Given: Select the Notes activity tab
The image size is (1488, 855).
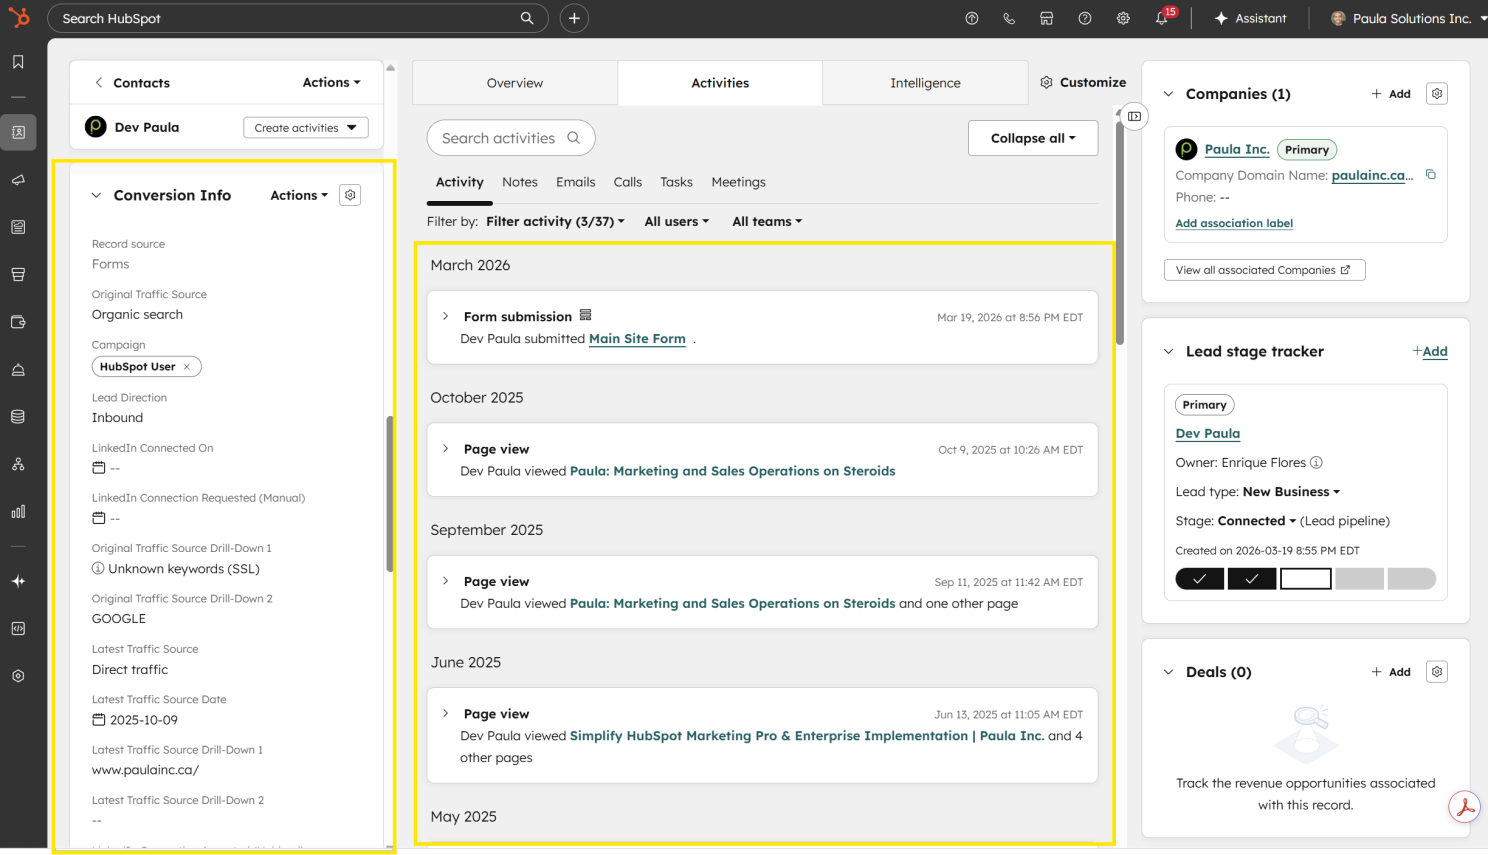Looking at the screenshot, I should point(520,182).
